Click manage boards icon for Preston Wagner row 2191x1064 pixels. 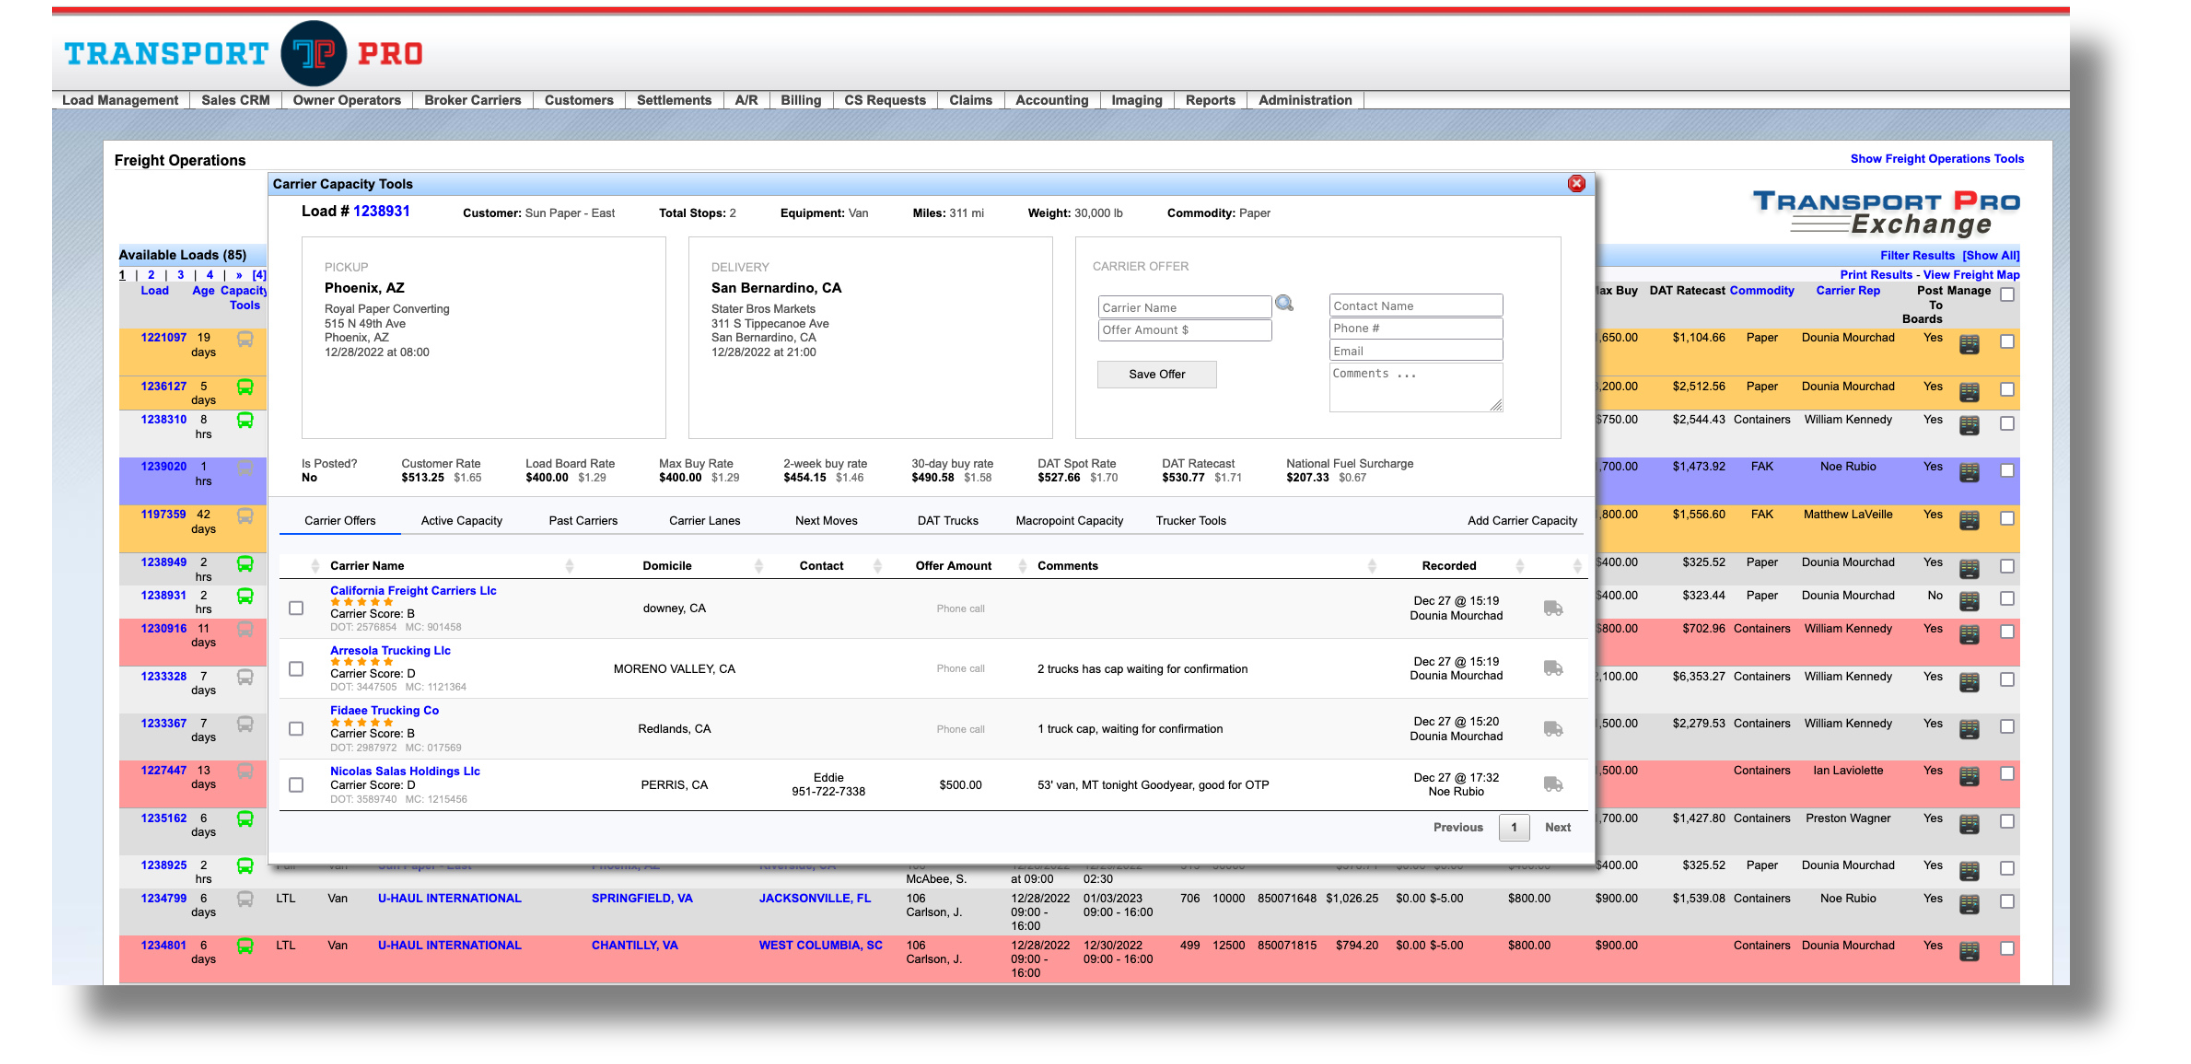pyautogui.click(x=1969, y=824)
